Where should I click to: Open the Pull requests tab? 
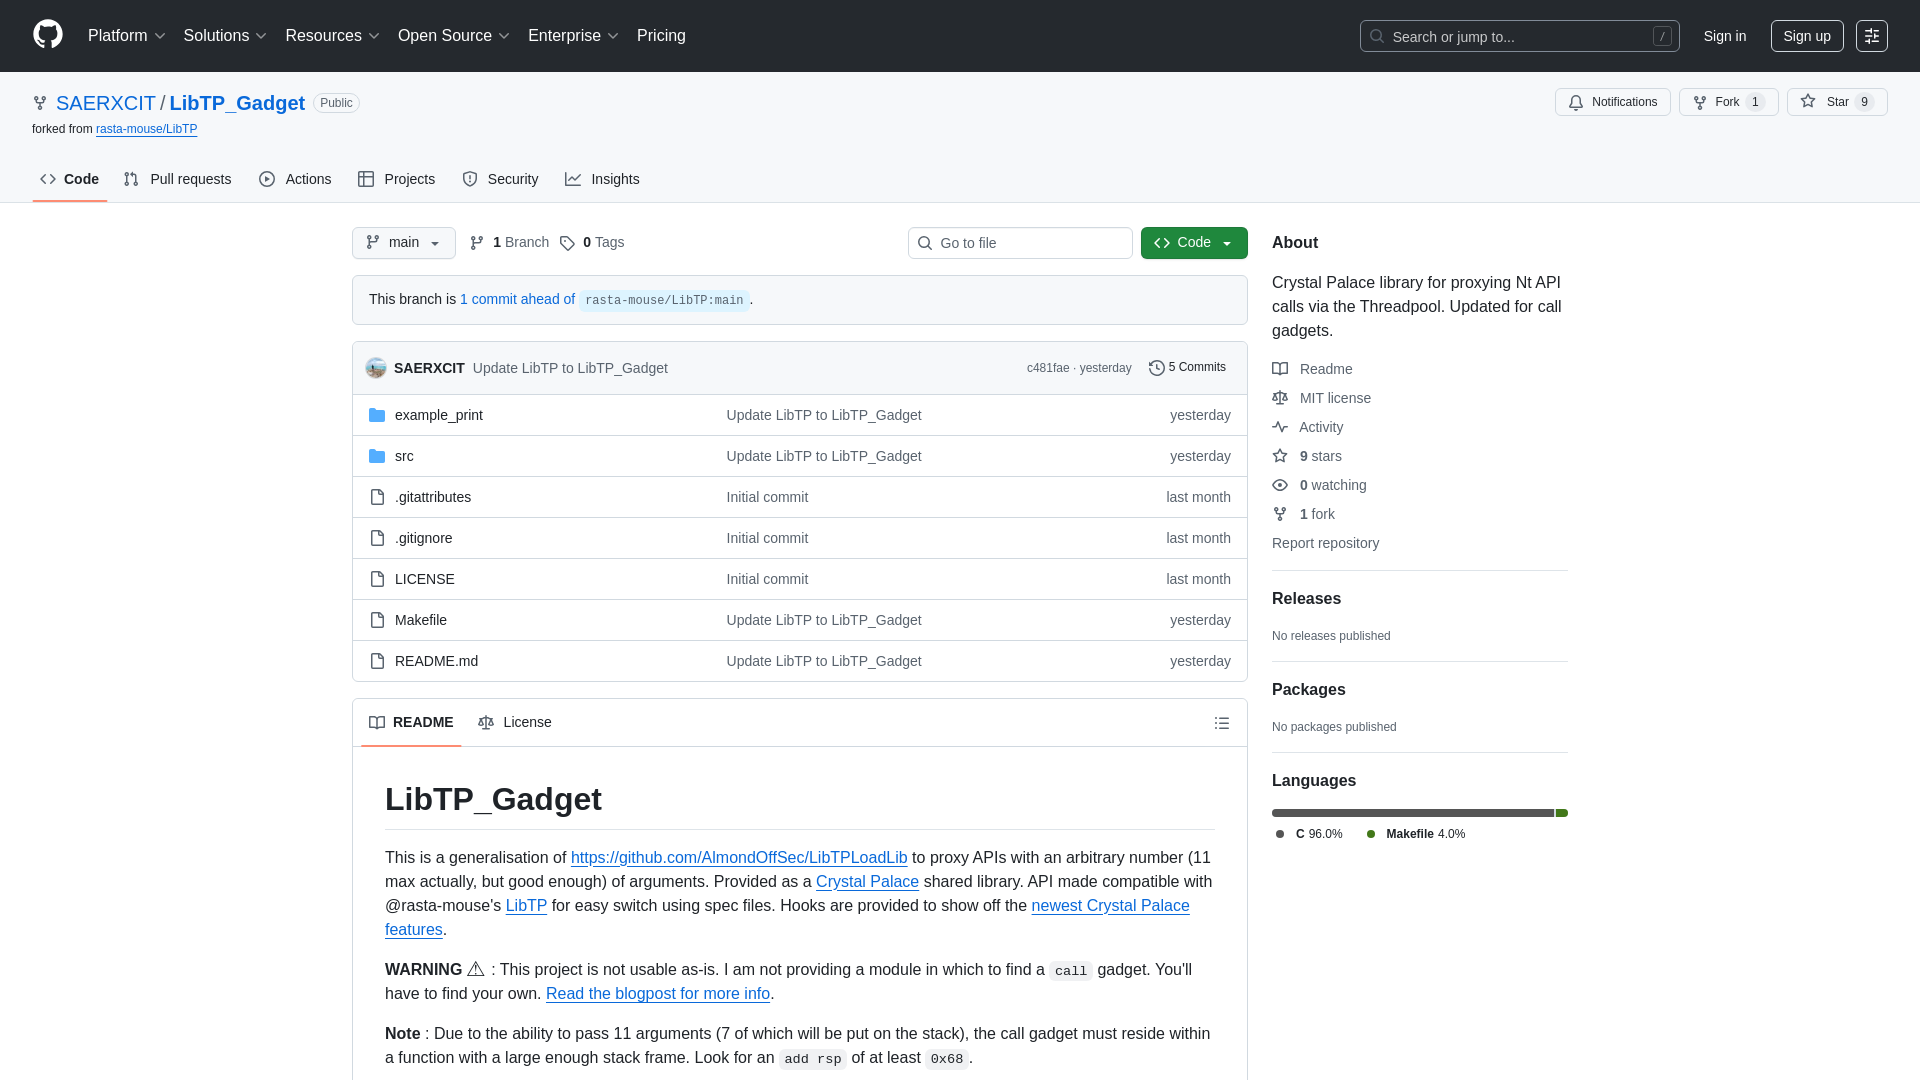coord(177,179)
